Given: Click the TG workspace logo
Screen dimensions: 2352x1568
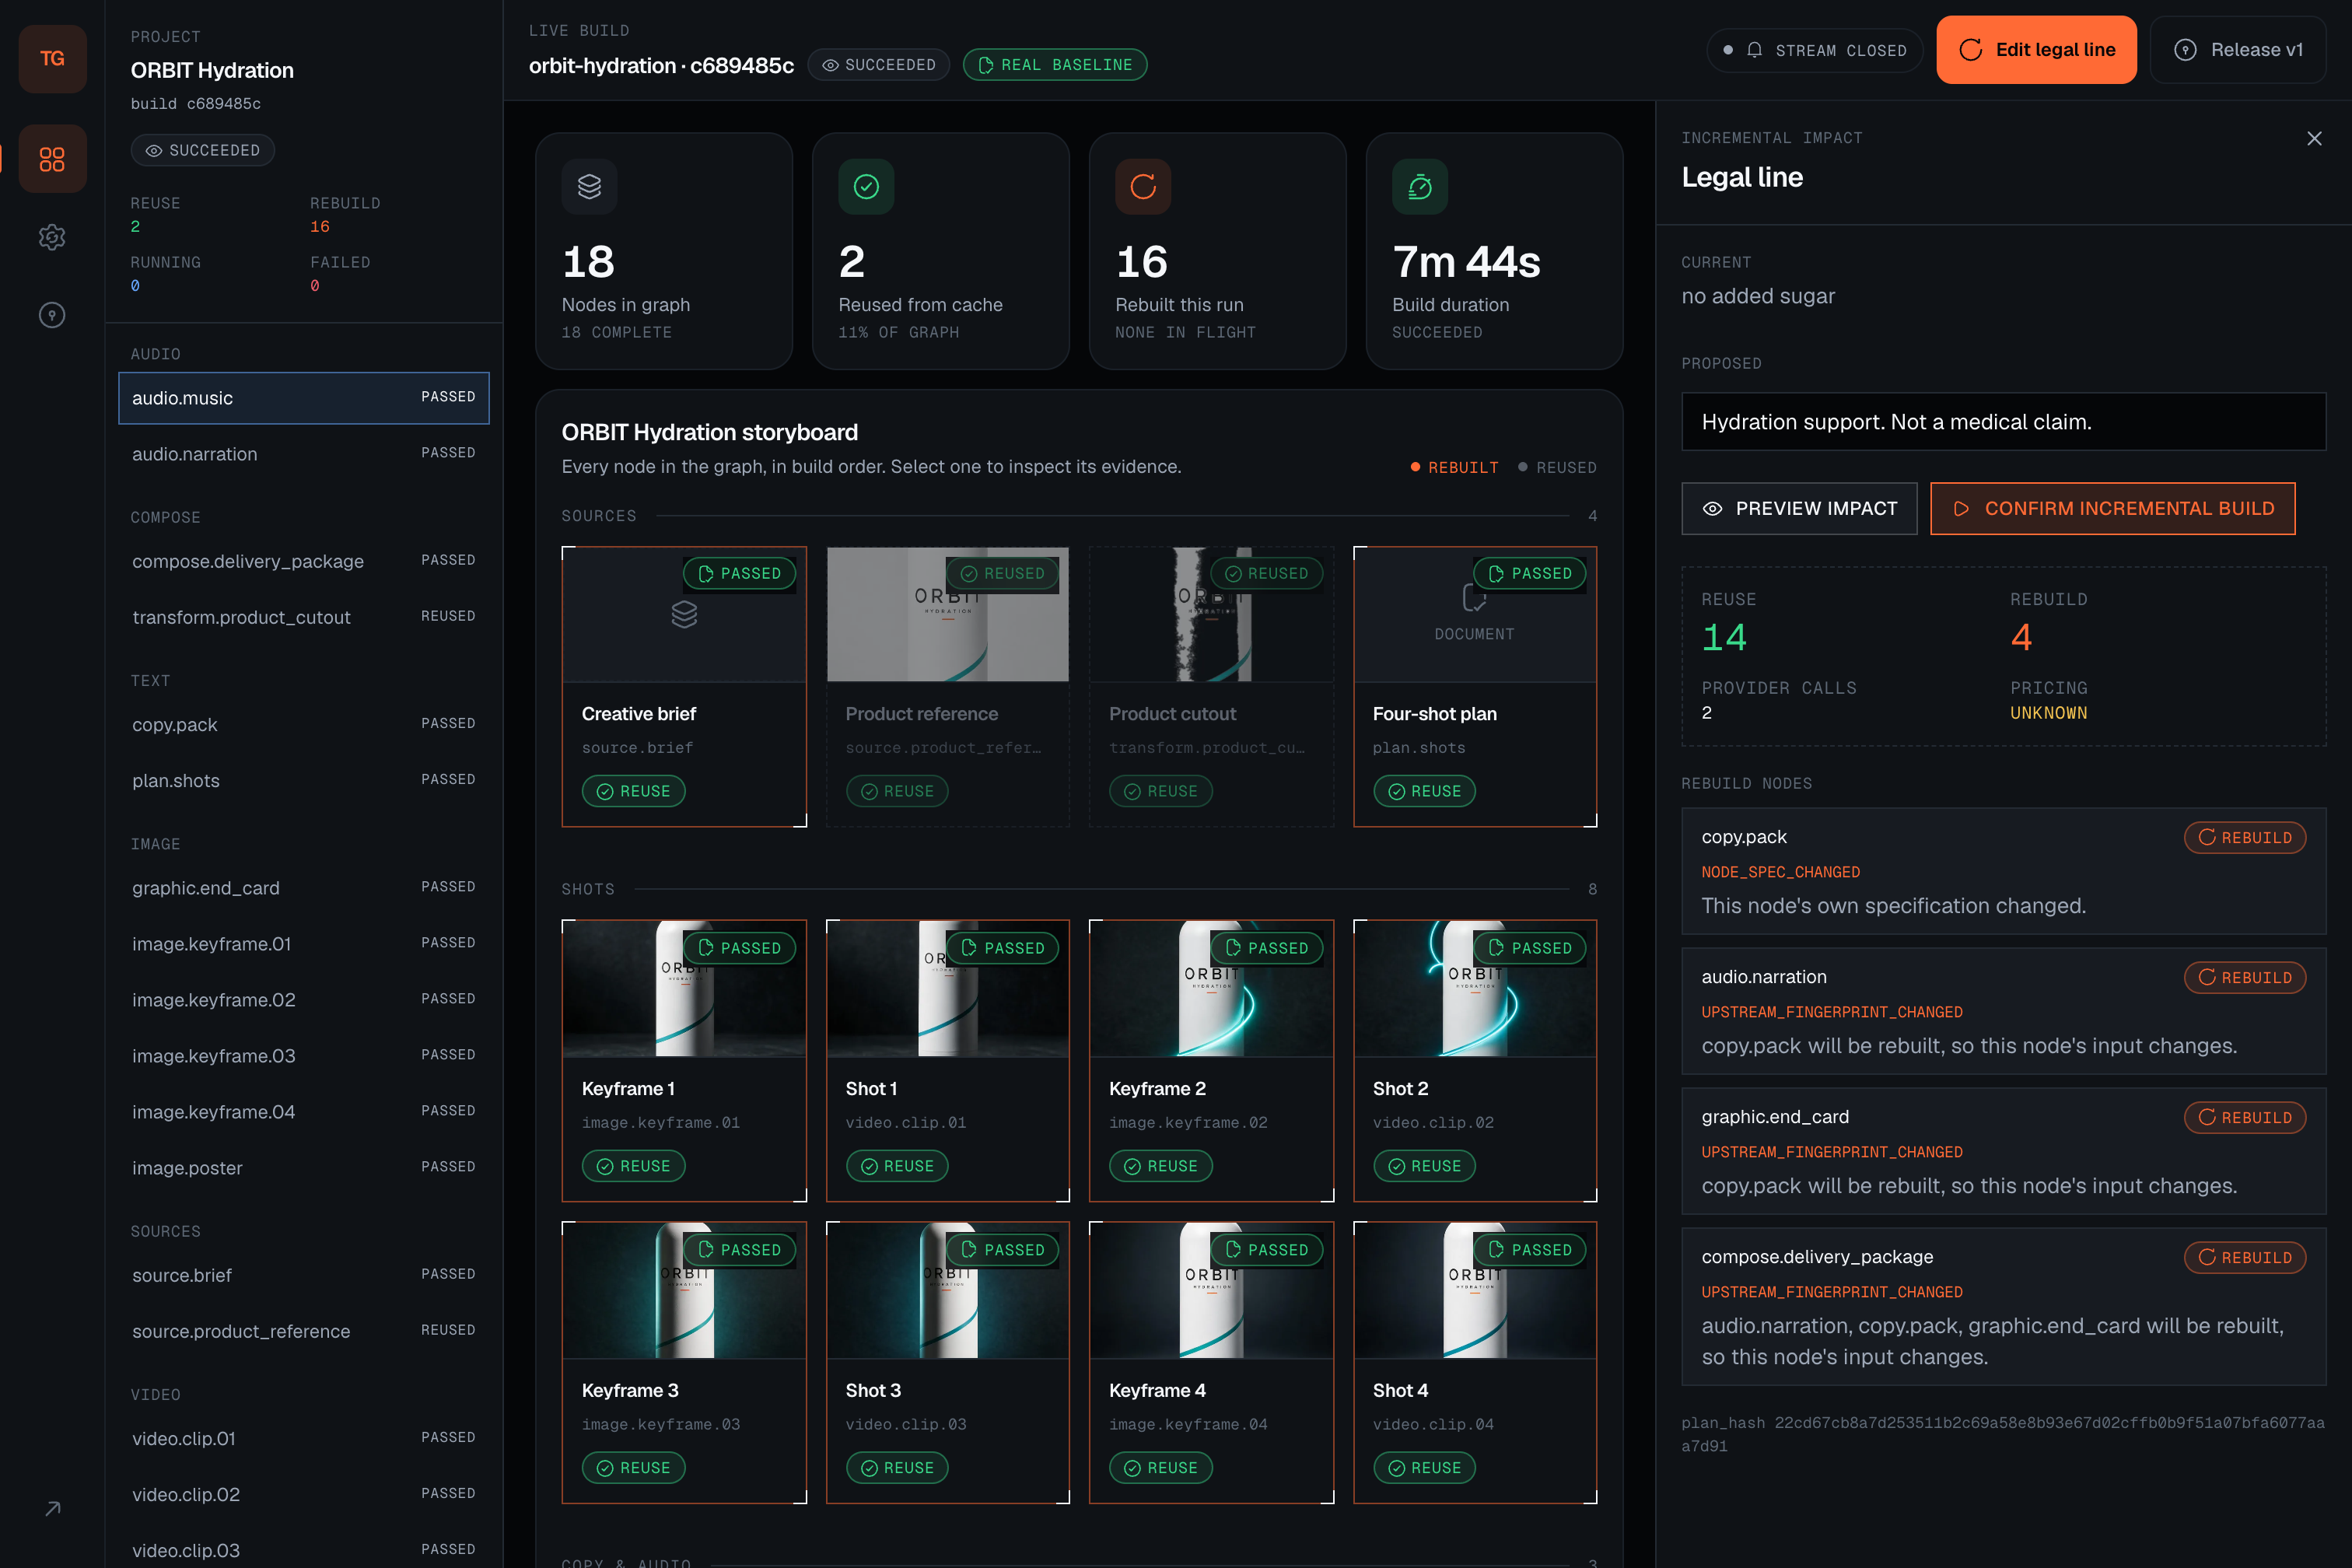Looking at the screenshot, I should [x=52, y=59].
